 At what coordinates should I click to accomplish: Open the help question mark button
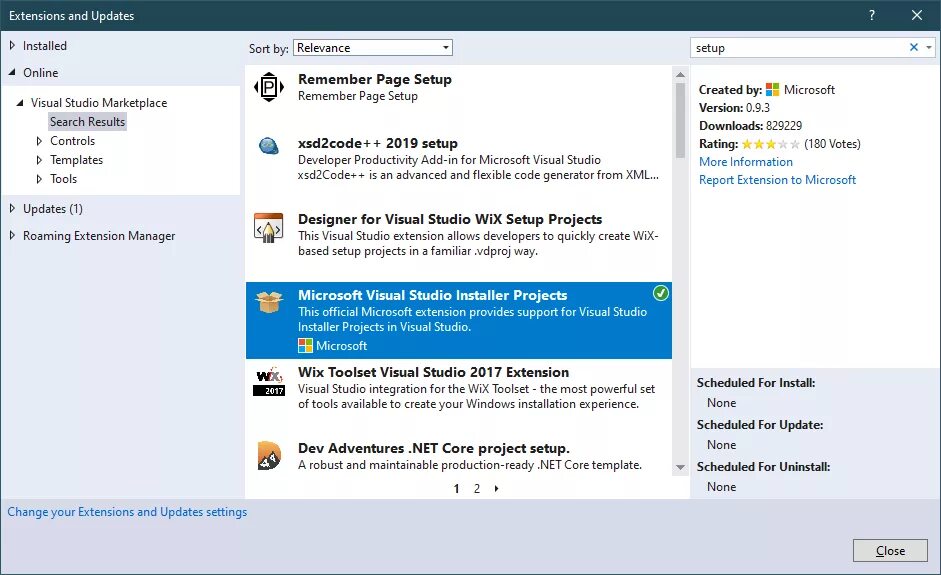872,15
